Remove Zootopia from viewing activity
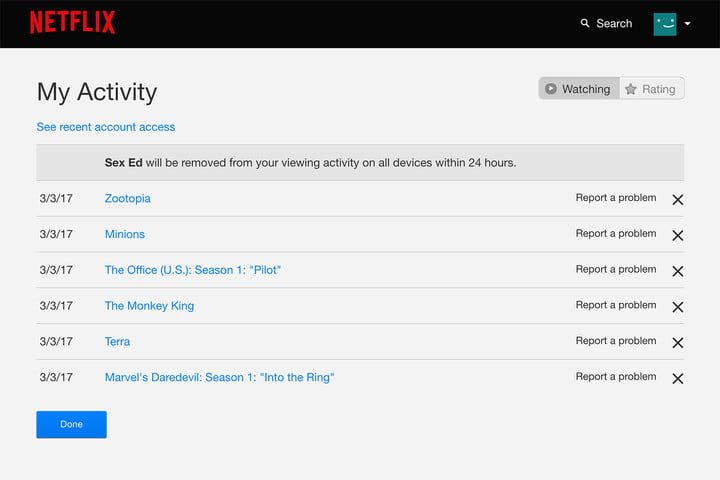Image resolution: width=720 pixels, height=480 pixels. pyautogui.click(x=677, y=199)
